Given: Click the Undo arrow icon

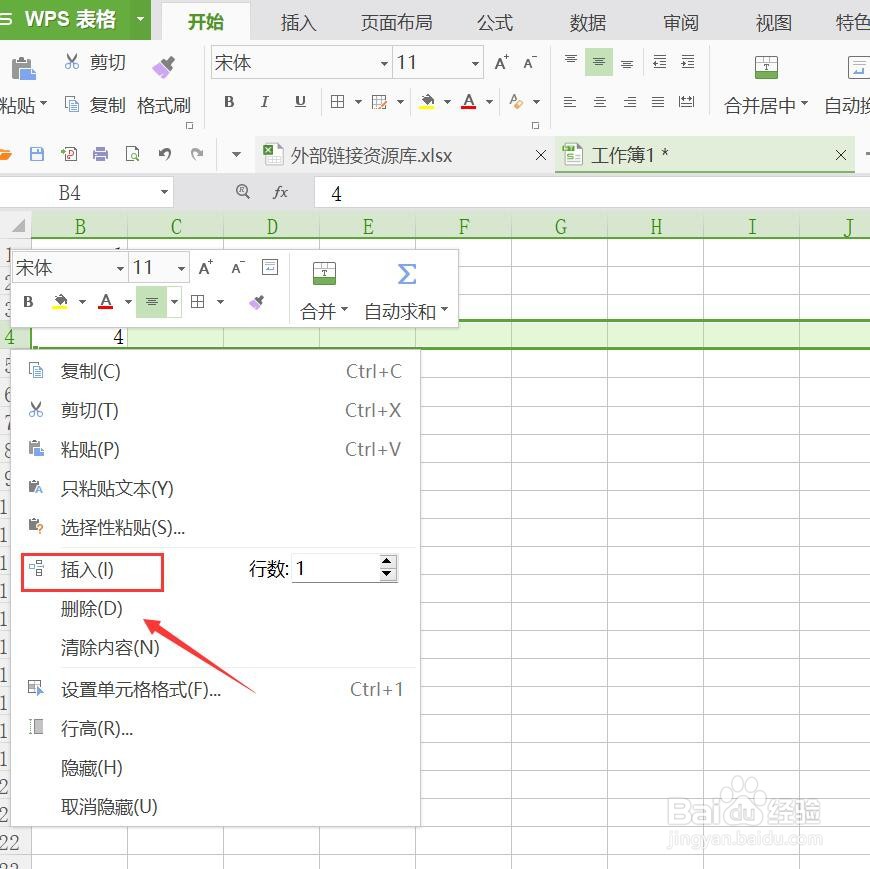Looking at the screenshot, I should (x=166, y=154).
